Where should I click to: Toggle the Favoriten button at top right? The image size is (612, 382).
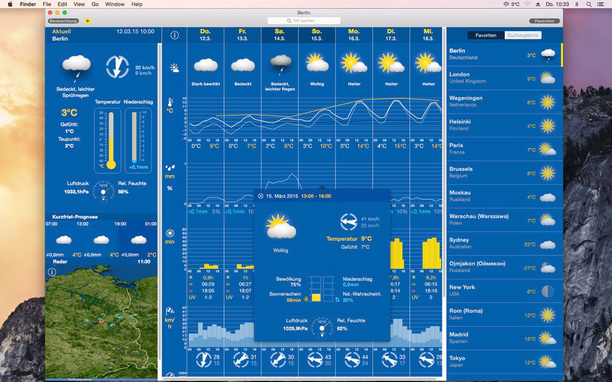[544, 21]
